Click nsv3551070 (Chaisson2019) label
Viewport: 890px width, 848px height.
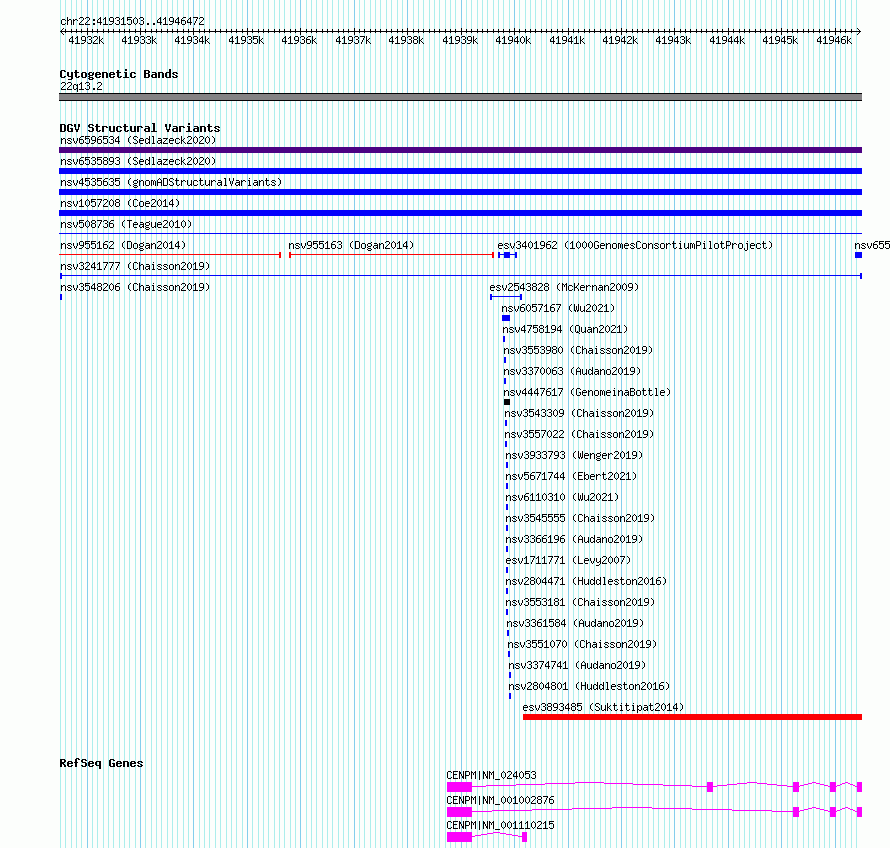point(582,644)
